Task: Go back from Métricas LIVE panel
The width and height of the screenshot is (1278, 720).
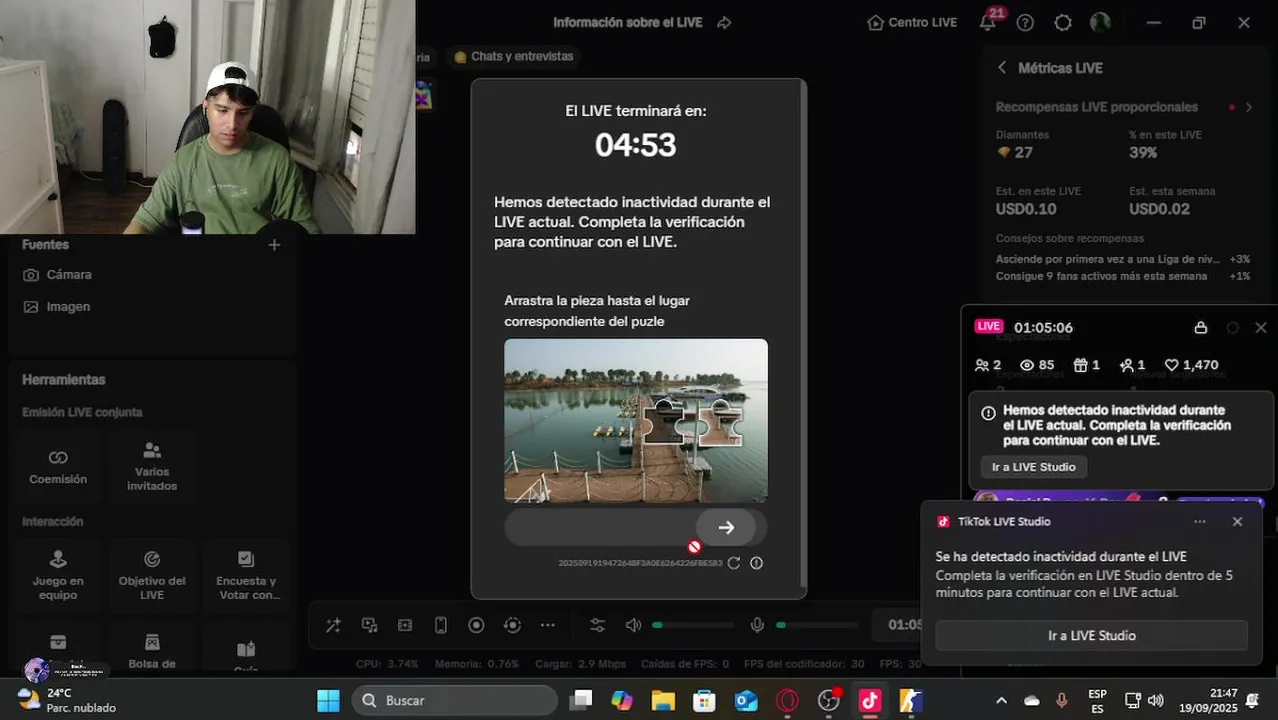Action: (x=1002, y=68)
